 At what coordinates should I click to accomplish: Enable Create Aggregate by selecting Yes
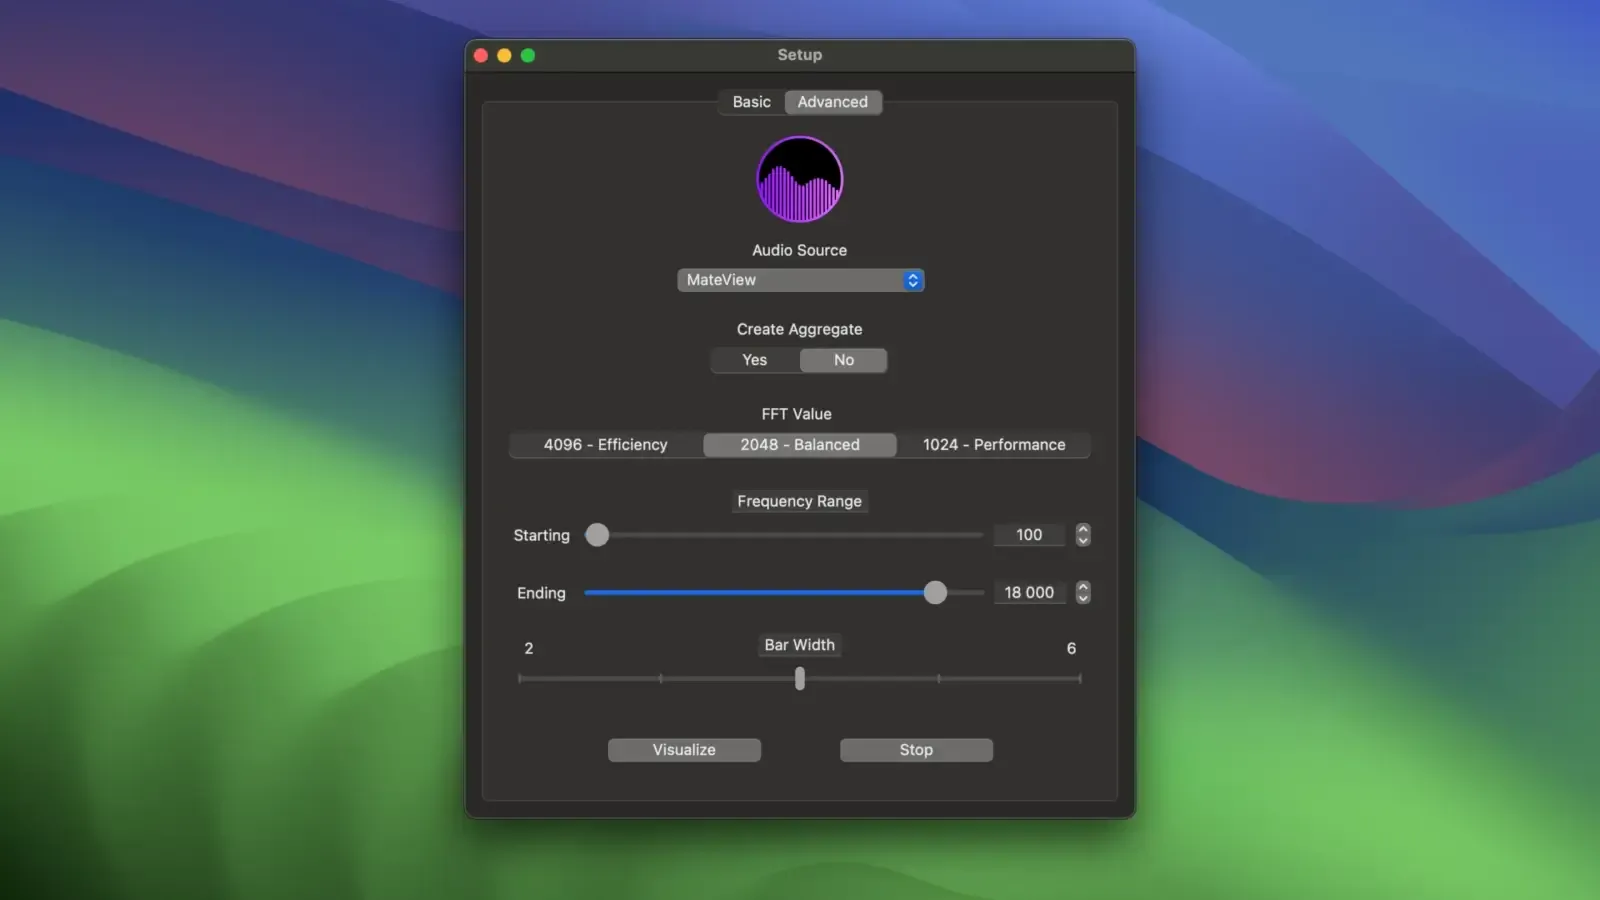(x=754, y=360)
